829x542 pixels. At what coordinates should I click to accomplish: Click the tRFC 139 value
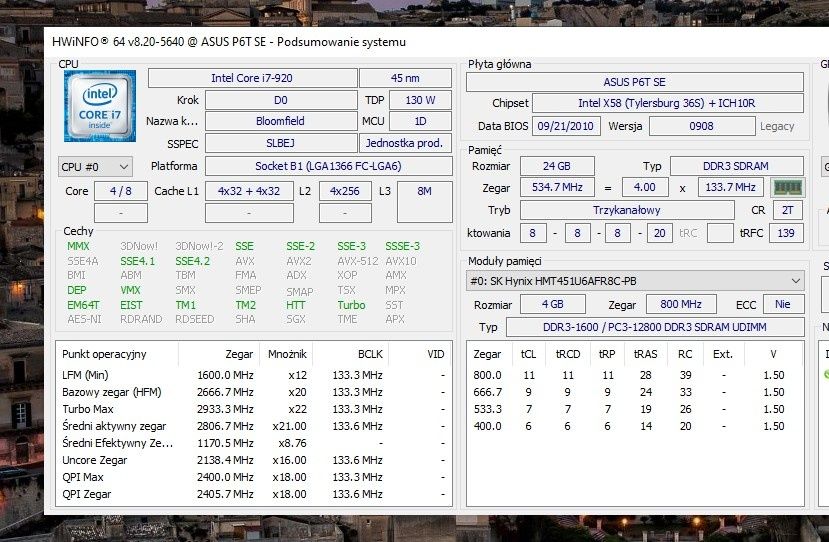tap(786, 233)
